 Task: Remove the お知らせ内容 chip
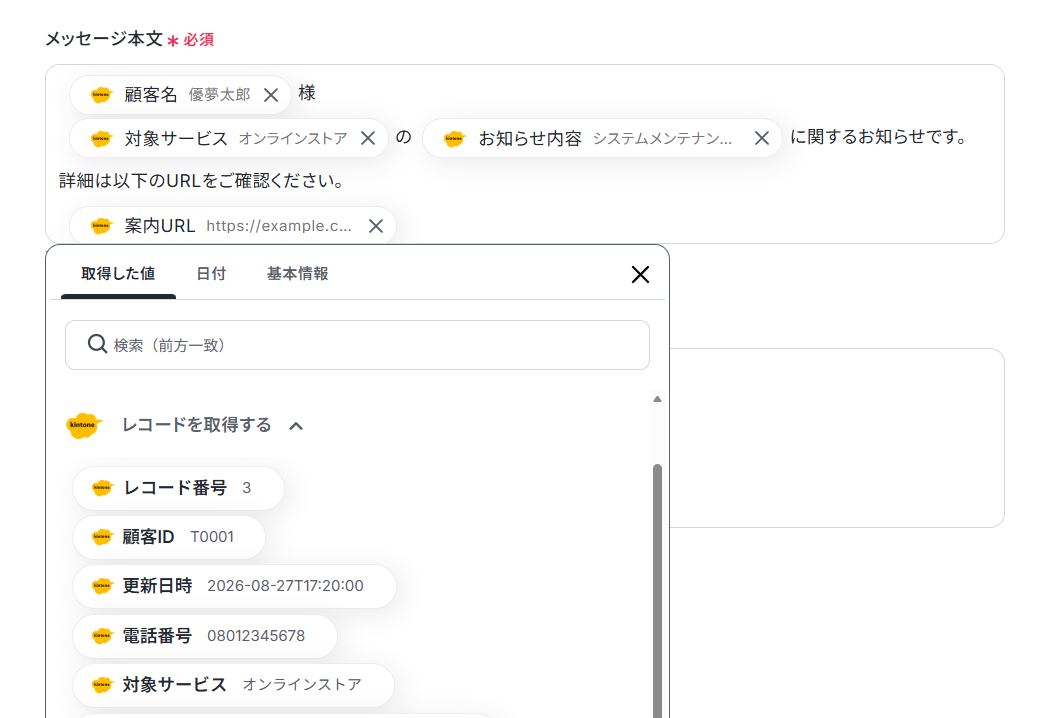coord(762,138)
